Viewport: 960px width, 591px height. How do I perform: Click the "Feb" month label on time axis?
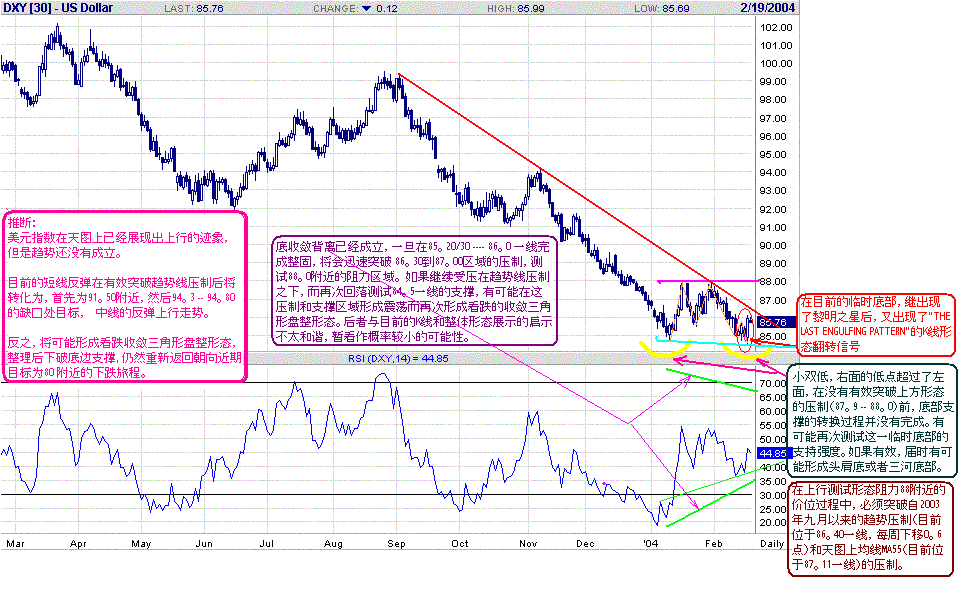(714, 544)
